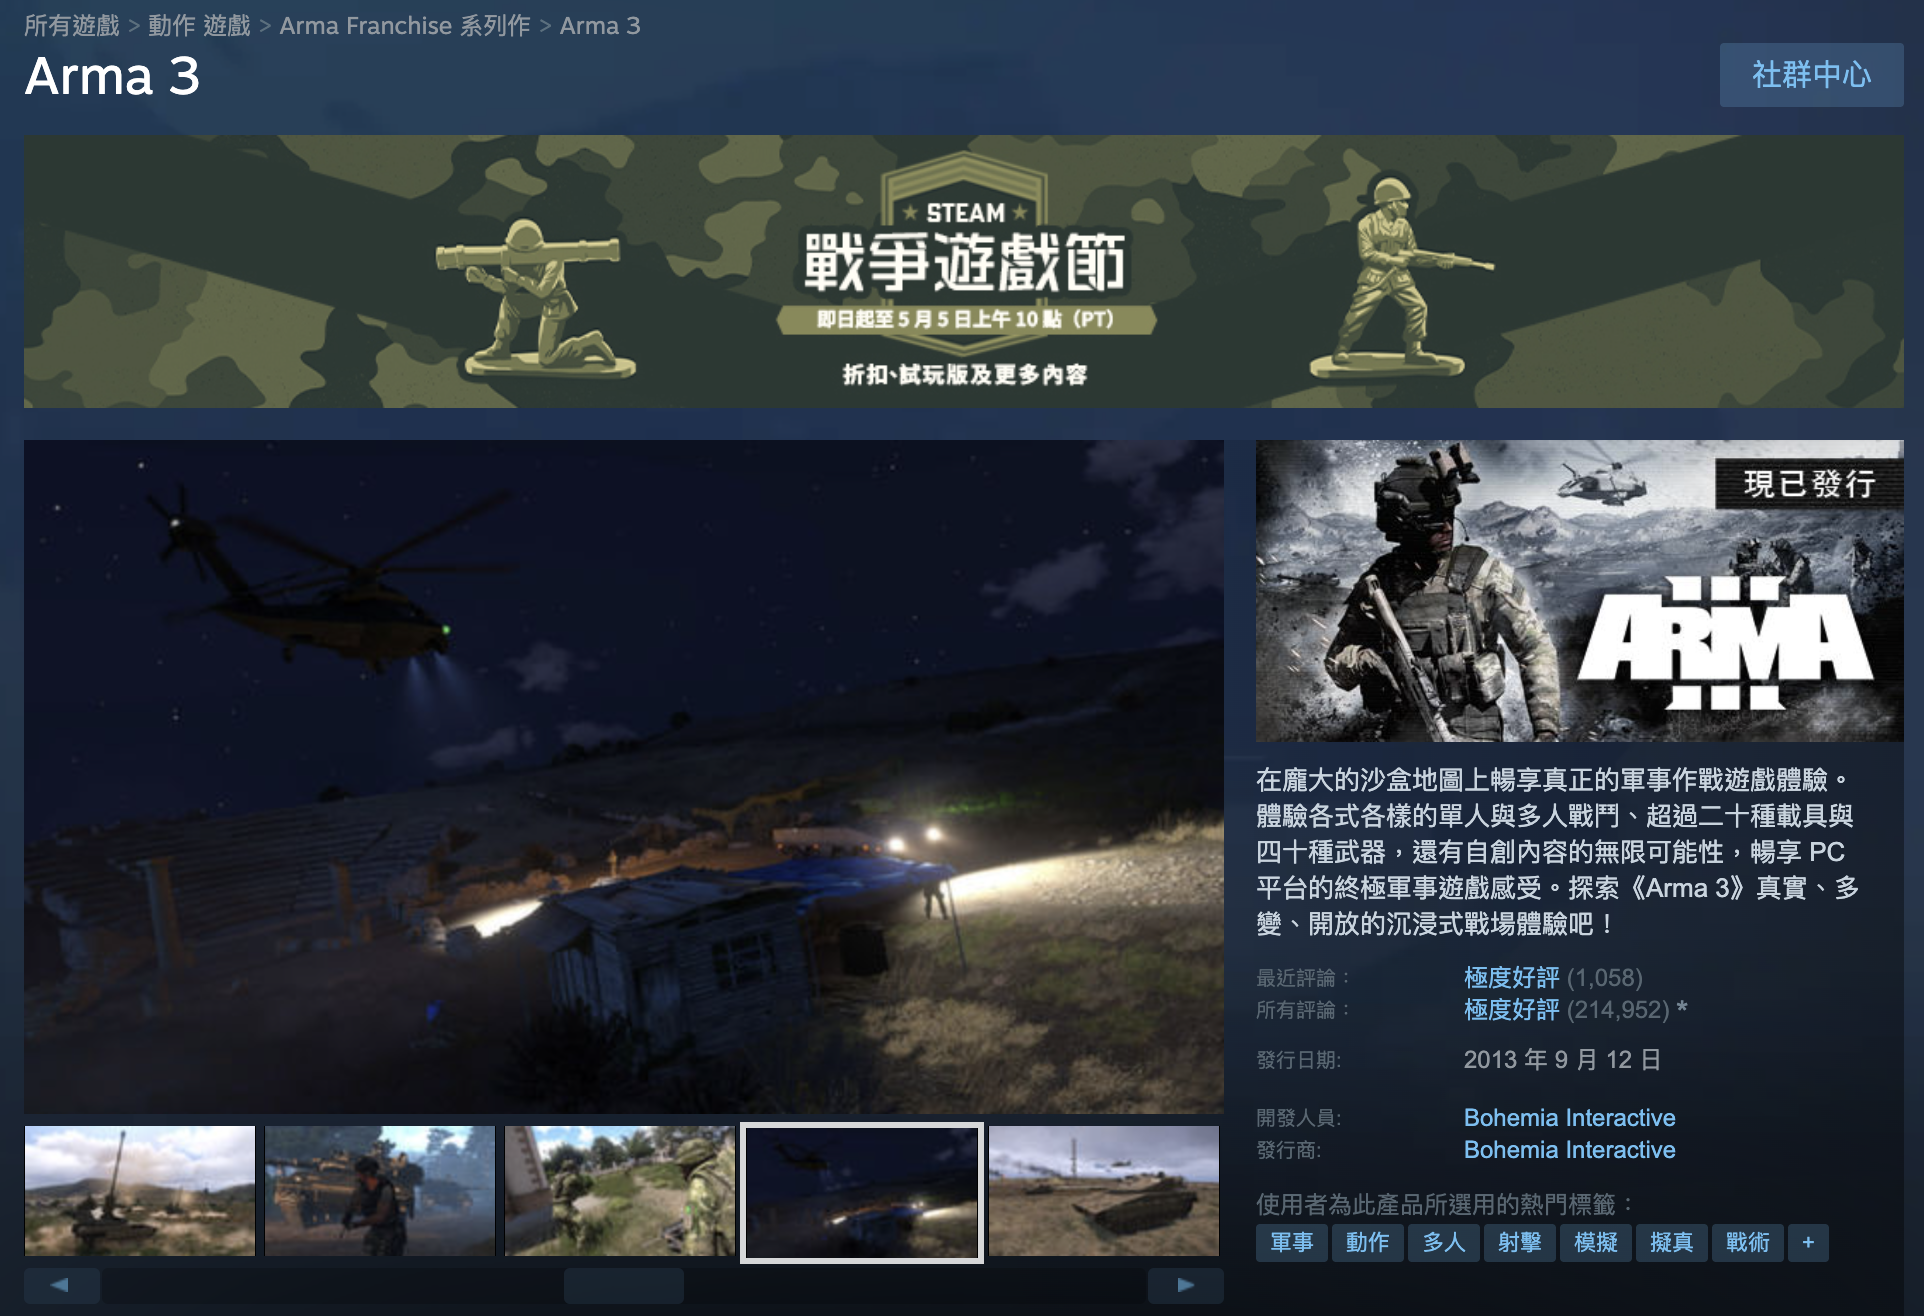This screenshot has width=1924, height=1316.
Task: Click the right arrow of thumbnail strip
Action: 1186,1285
